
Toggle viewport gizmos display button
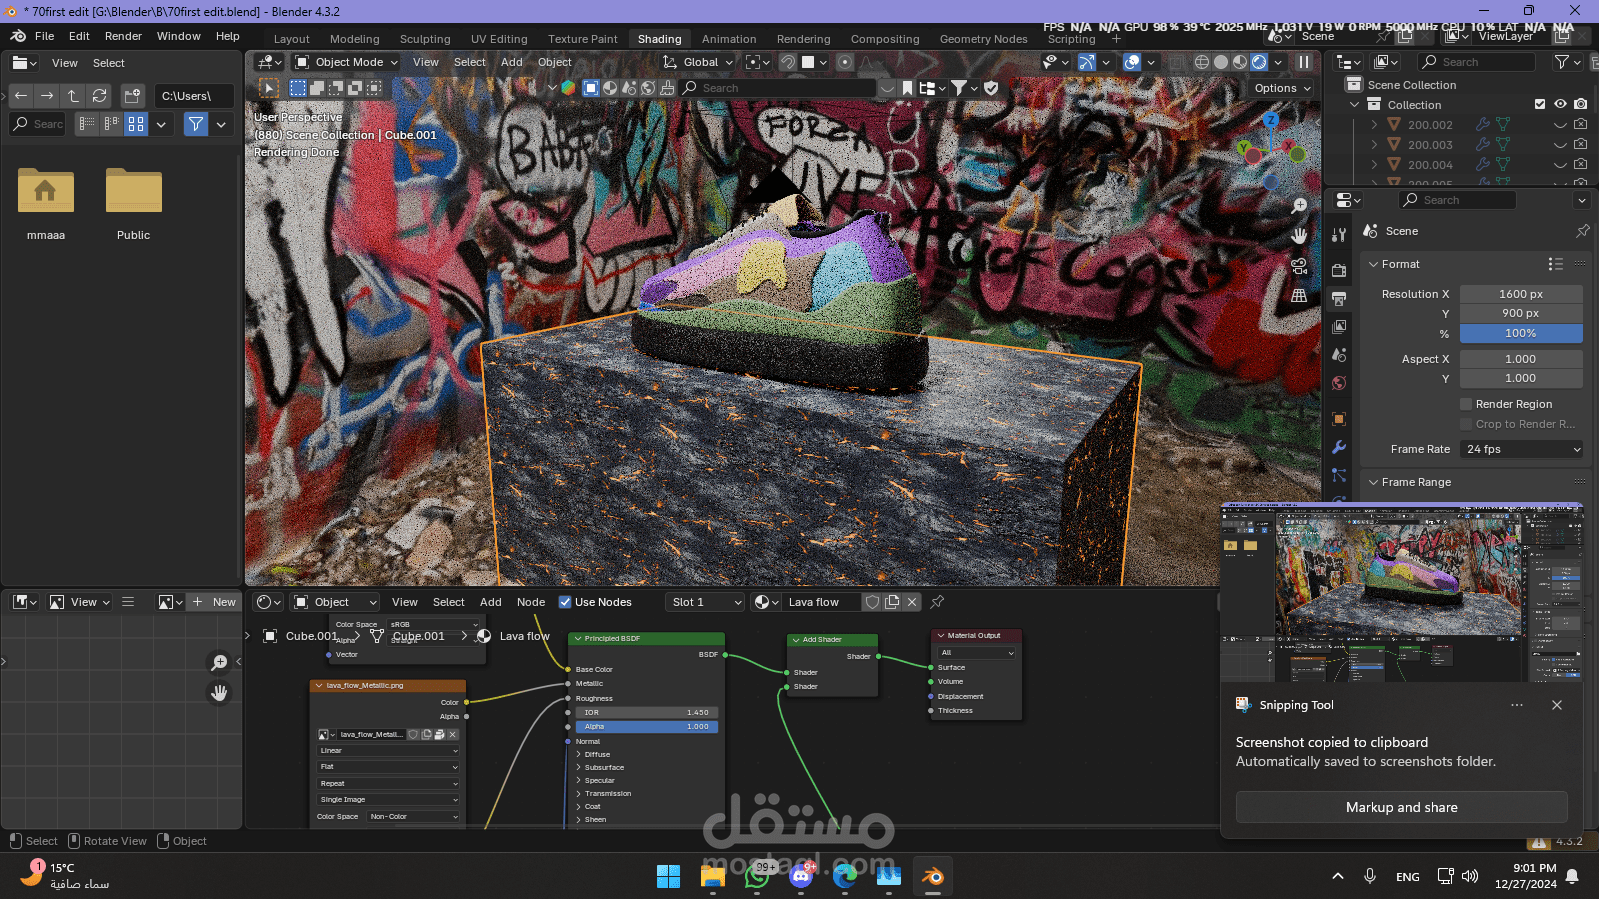(x=1086, y=62)
